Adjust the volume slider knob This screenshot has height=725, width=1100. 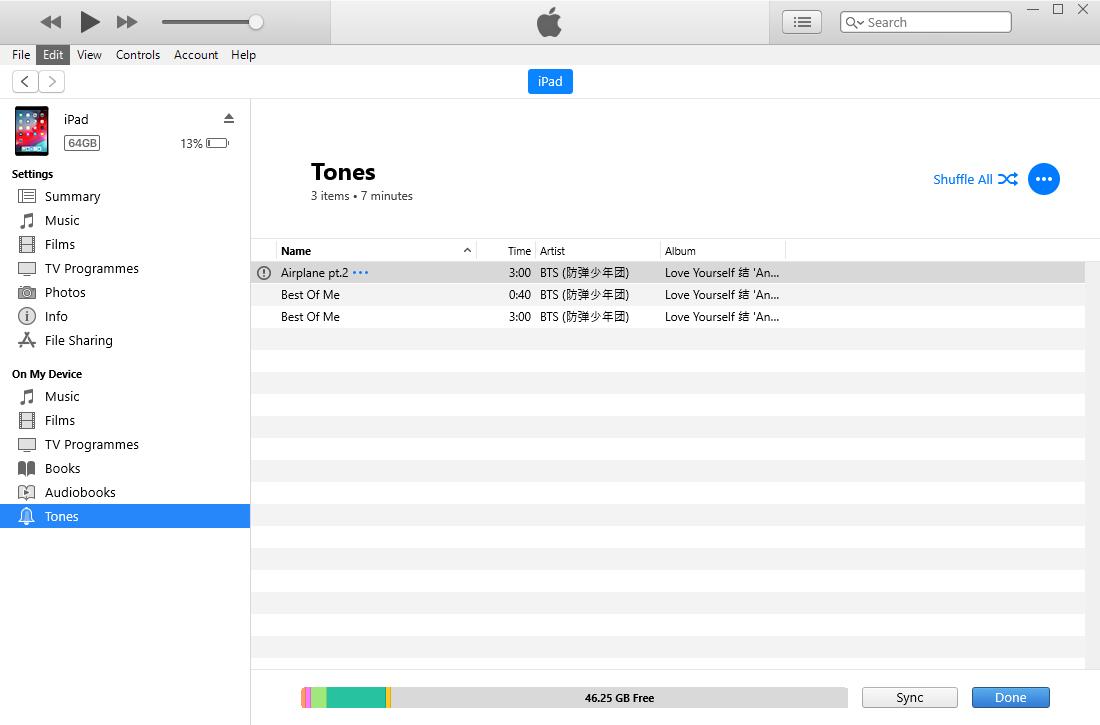click(256, 22)
